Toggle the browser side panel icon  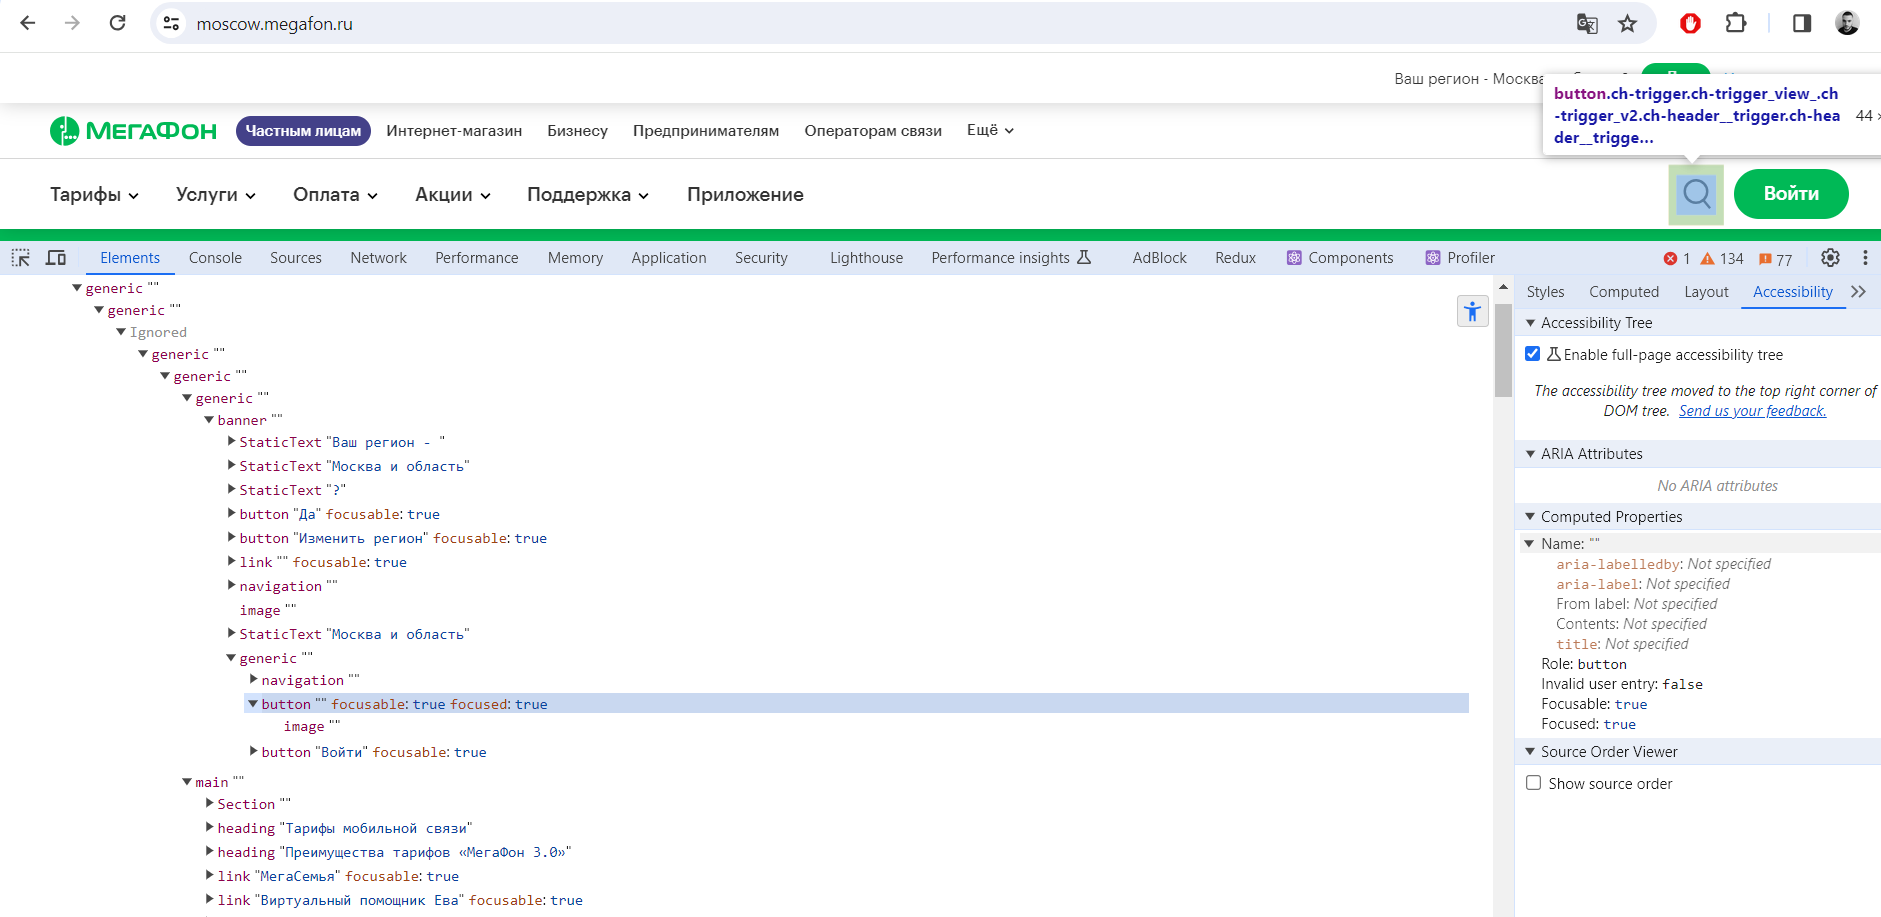(1802, 23)
